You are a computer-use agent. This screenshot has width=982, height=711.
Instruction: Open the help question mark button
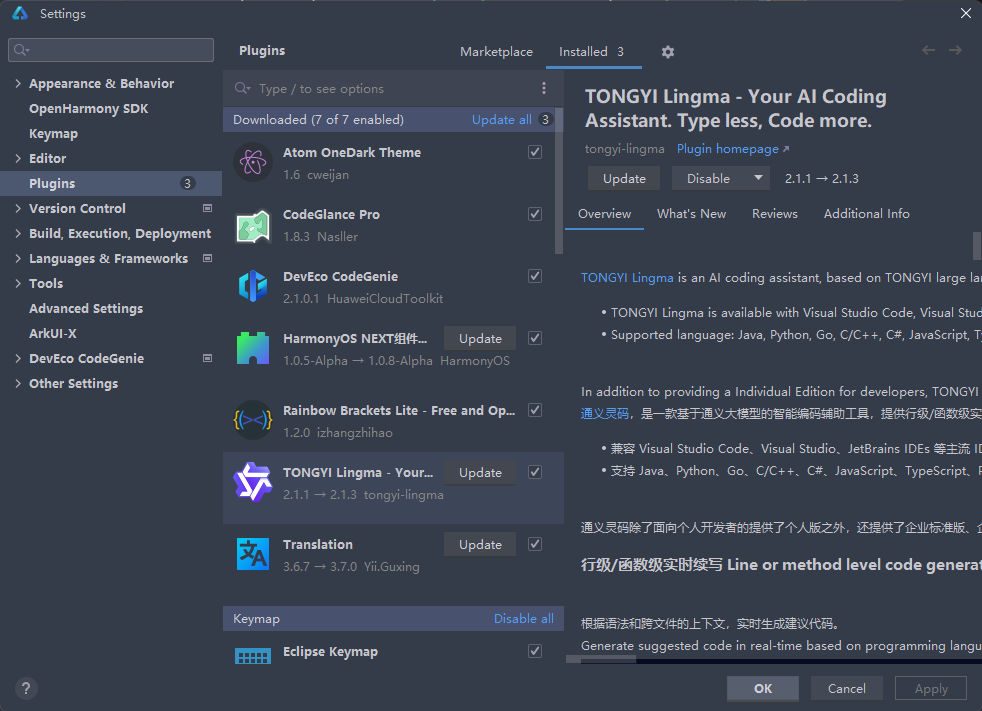point(26,688)
